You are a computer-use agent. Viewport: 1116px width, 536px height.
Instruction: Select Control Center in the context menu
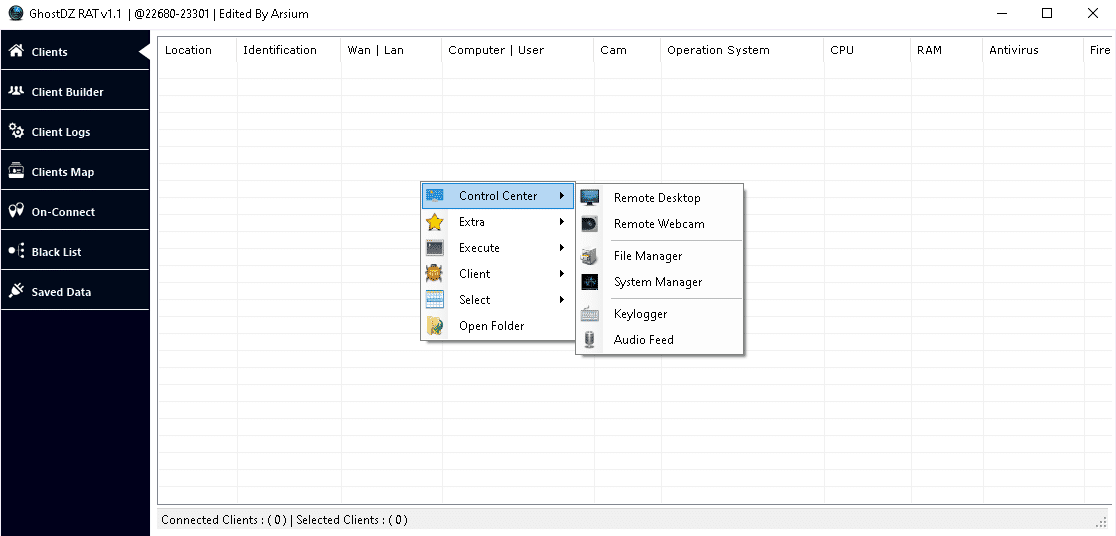point(498,196)
